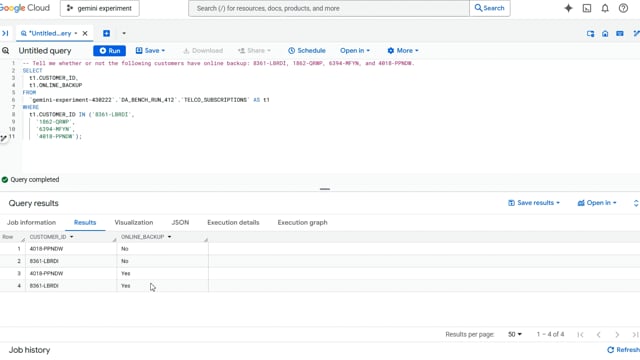Image resolution: width=640 pixels, height=360 pixels.
Task: Switch to the JSON tab
Action: [x=180, y=222]
